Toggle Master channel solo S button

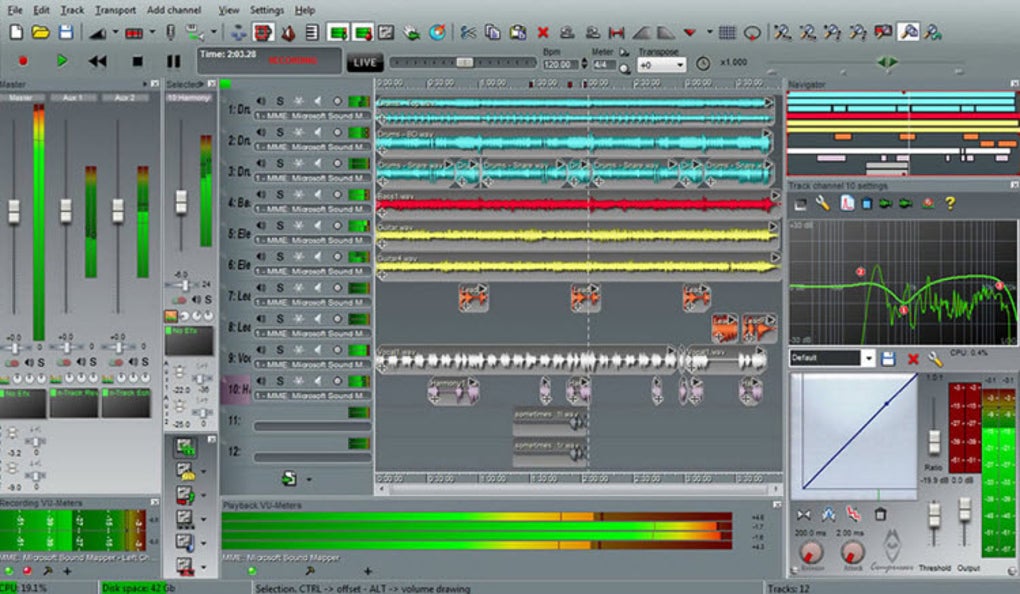click(x=41, y=362)
